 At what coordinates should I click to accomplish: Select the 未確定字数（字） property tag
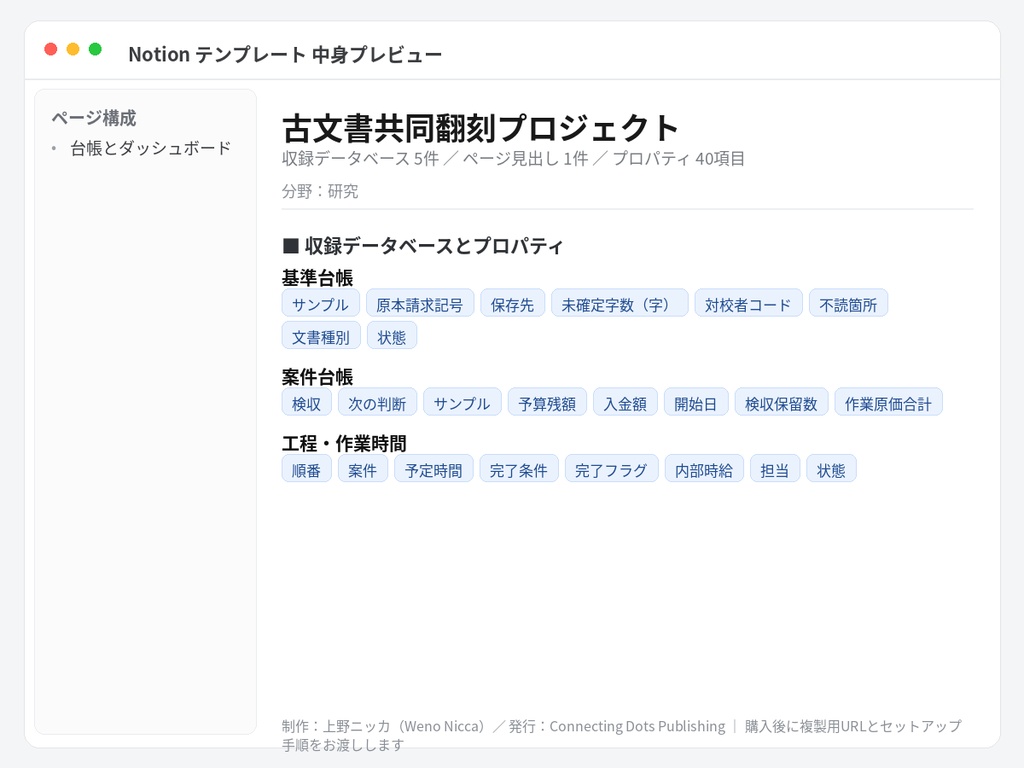pyautogui.click(x=620, y=304)
